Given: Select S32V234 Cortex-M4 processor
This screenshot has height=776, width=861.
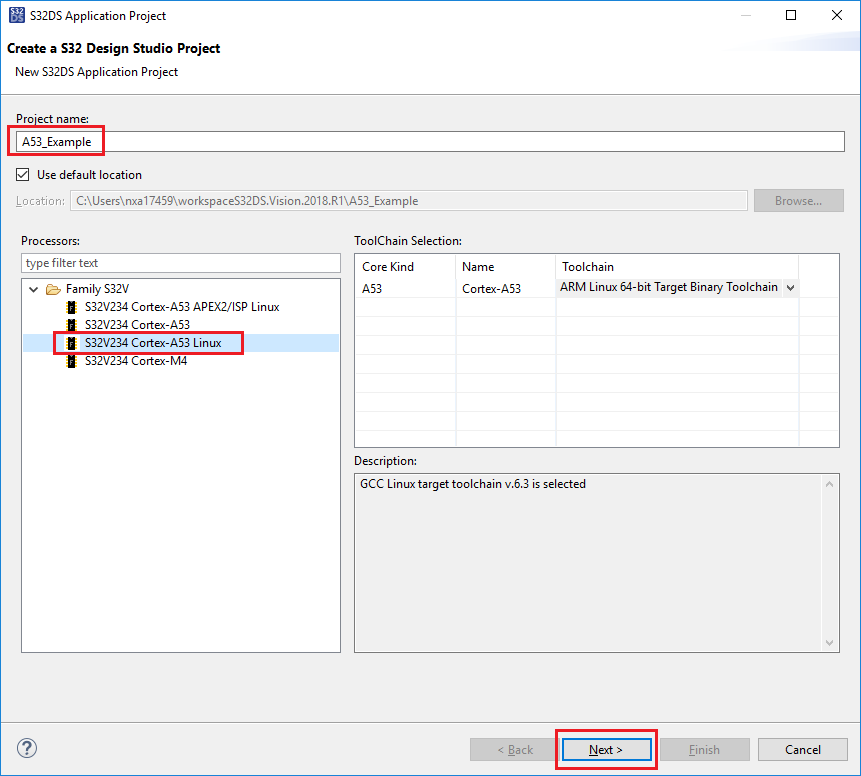Looking at the screenshot, I should [x=136, y=361].
